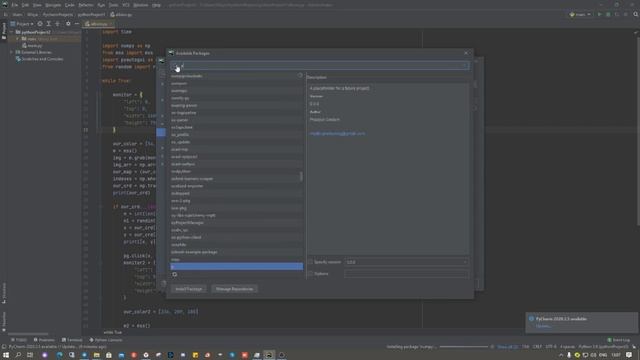Image resolution: width=640 pixels, height=360 pixels.
Task: Click into the package search field
Action: click(320, 66)
